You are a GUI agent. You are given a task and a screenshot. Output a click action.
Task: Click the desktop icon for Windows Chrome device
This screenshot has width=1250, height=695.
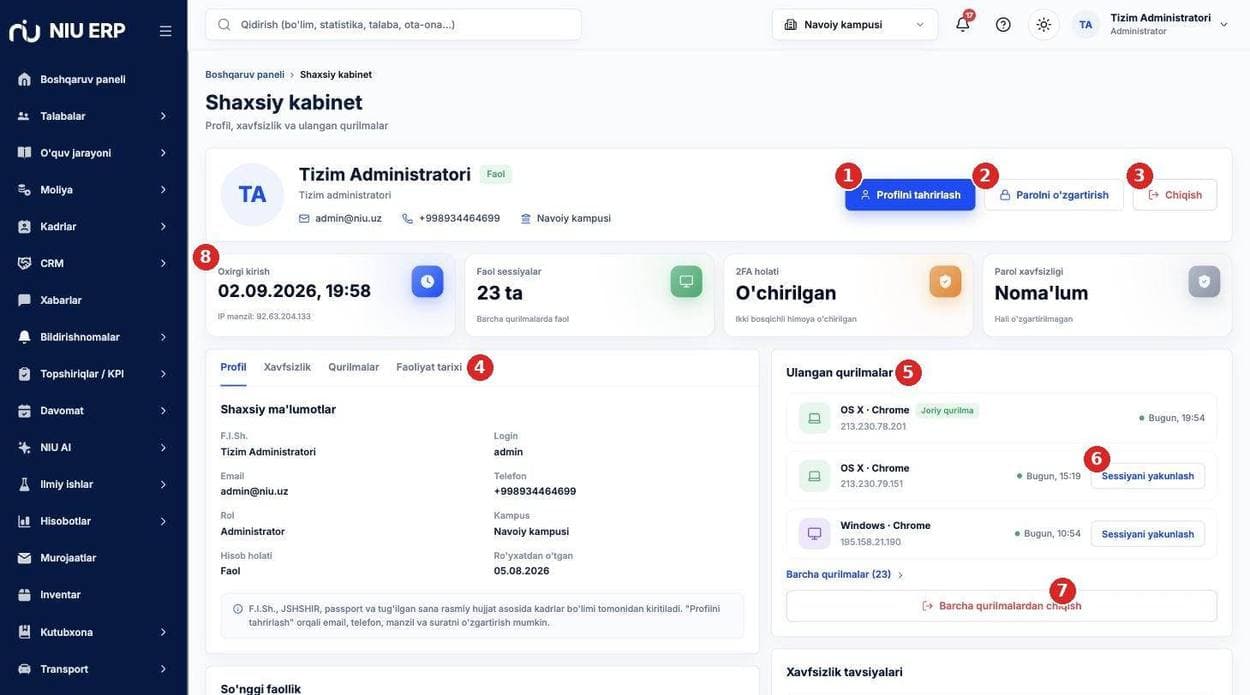tap(814, 534)
